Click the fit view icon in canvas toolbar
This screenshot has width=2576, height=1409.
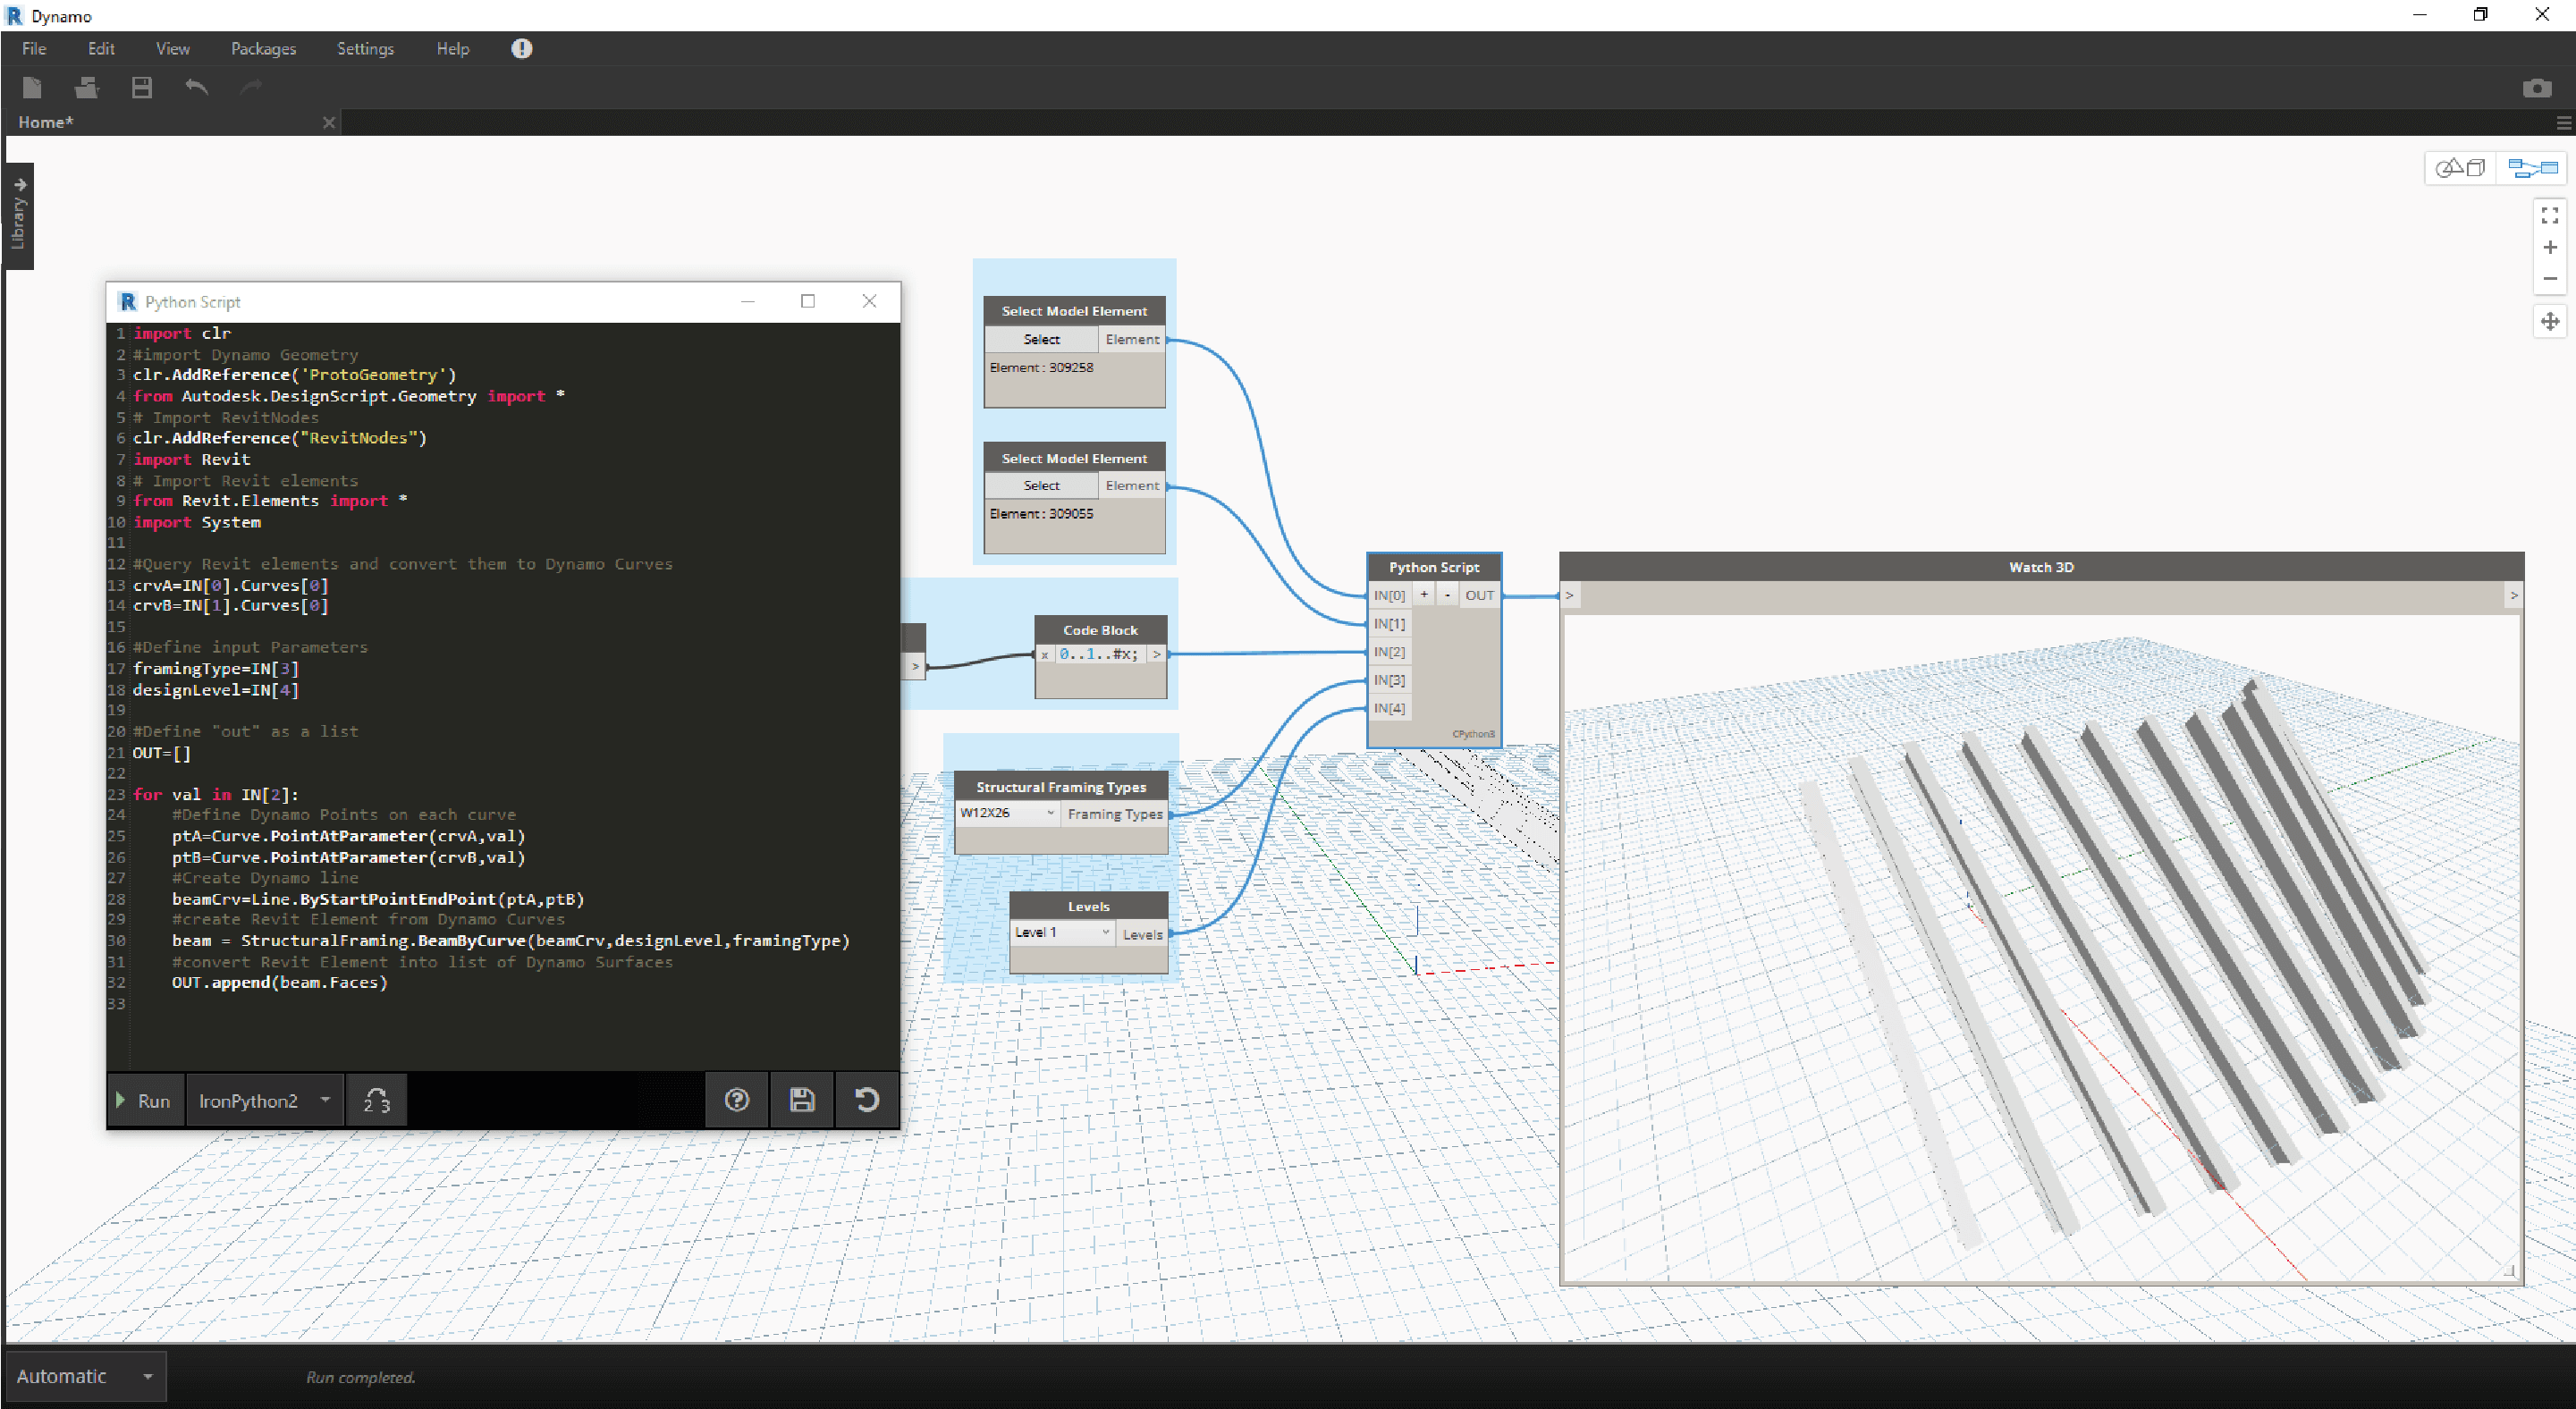2550,214
